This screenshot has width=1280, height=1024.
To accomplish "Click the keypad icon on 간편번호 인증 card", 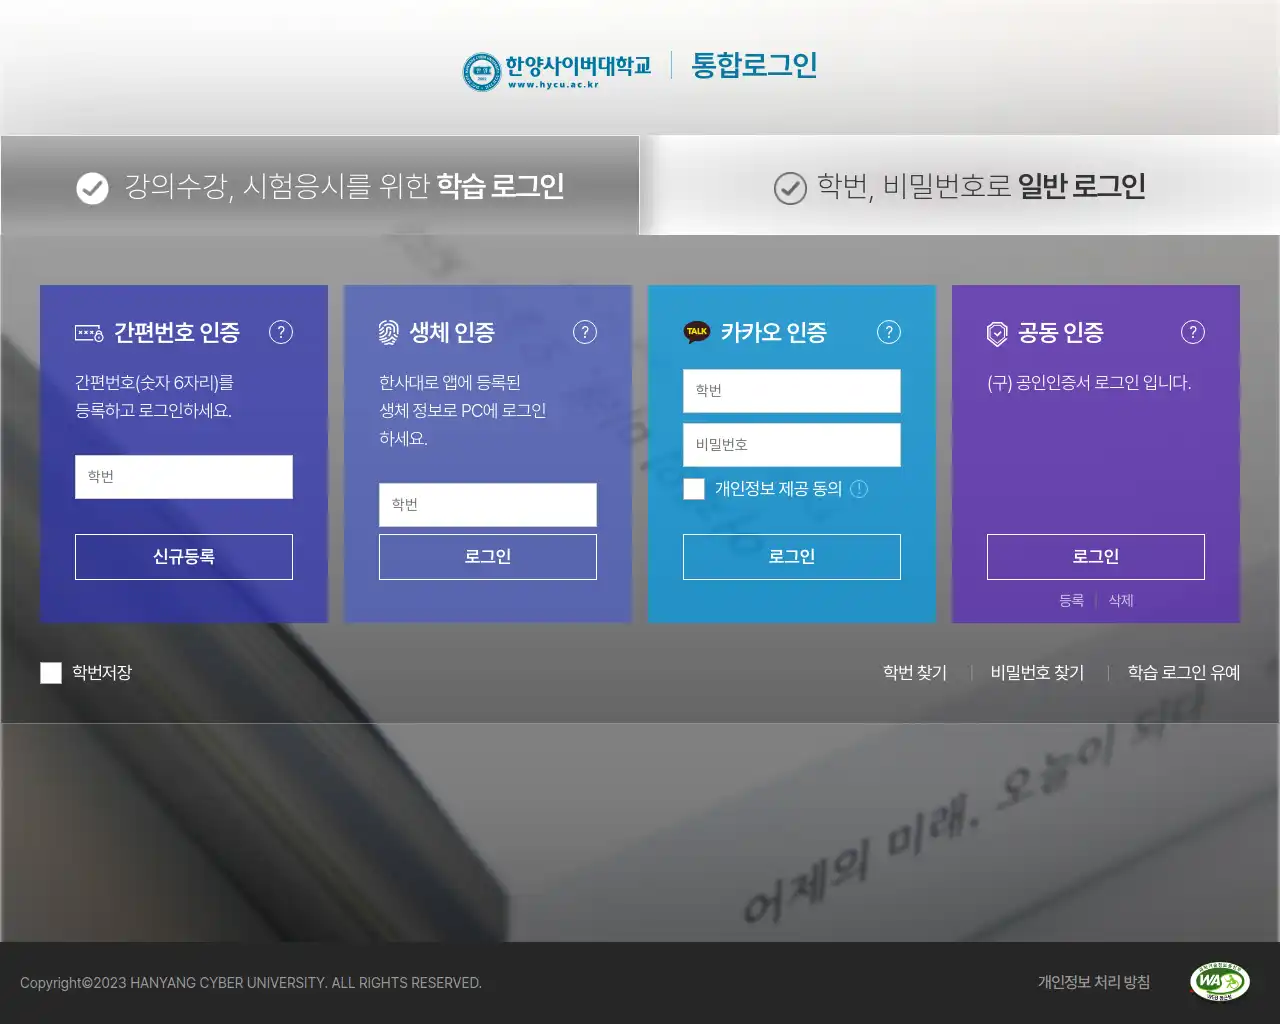I will pyautogui.click(x=88, y=330).
